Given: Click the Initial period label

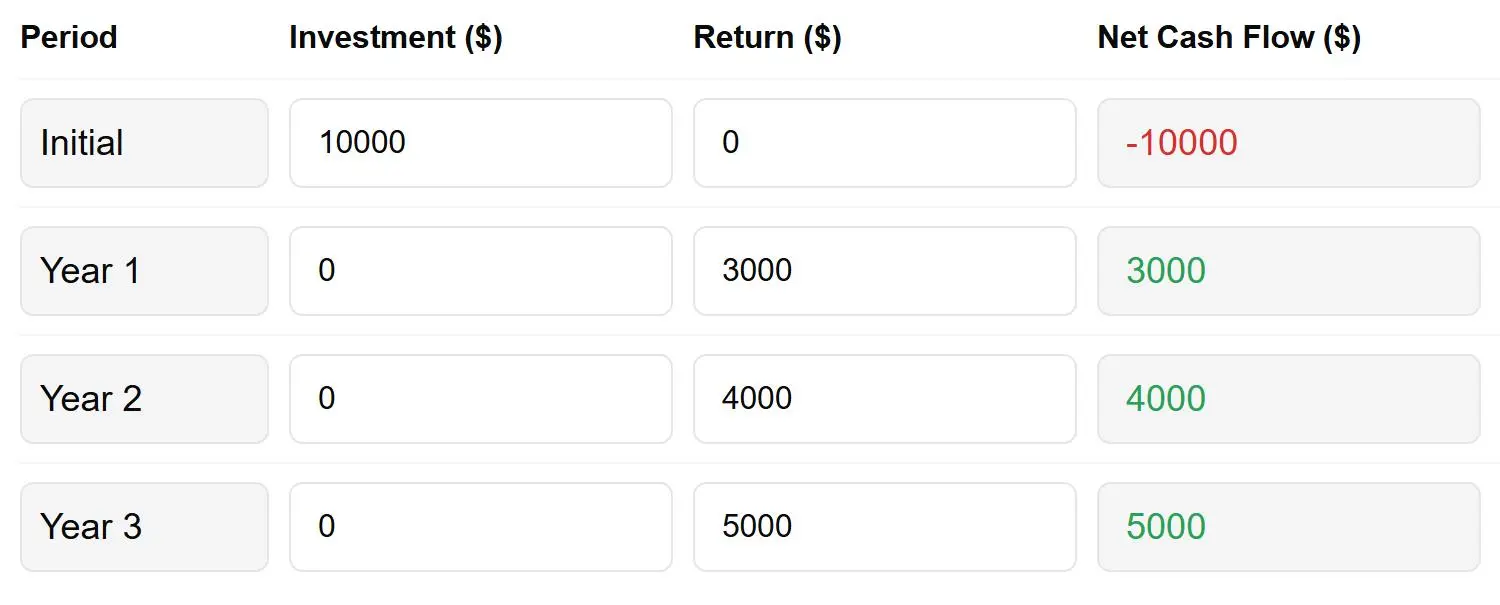Looking at the screenshot, I should point(144,142).
